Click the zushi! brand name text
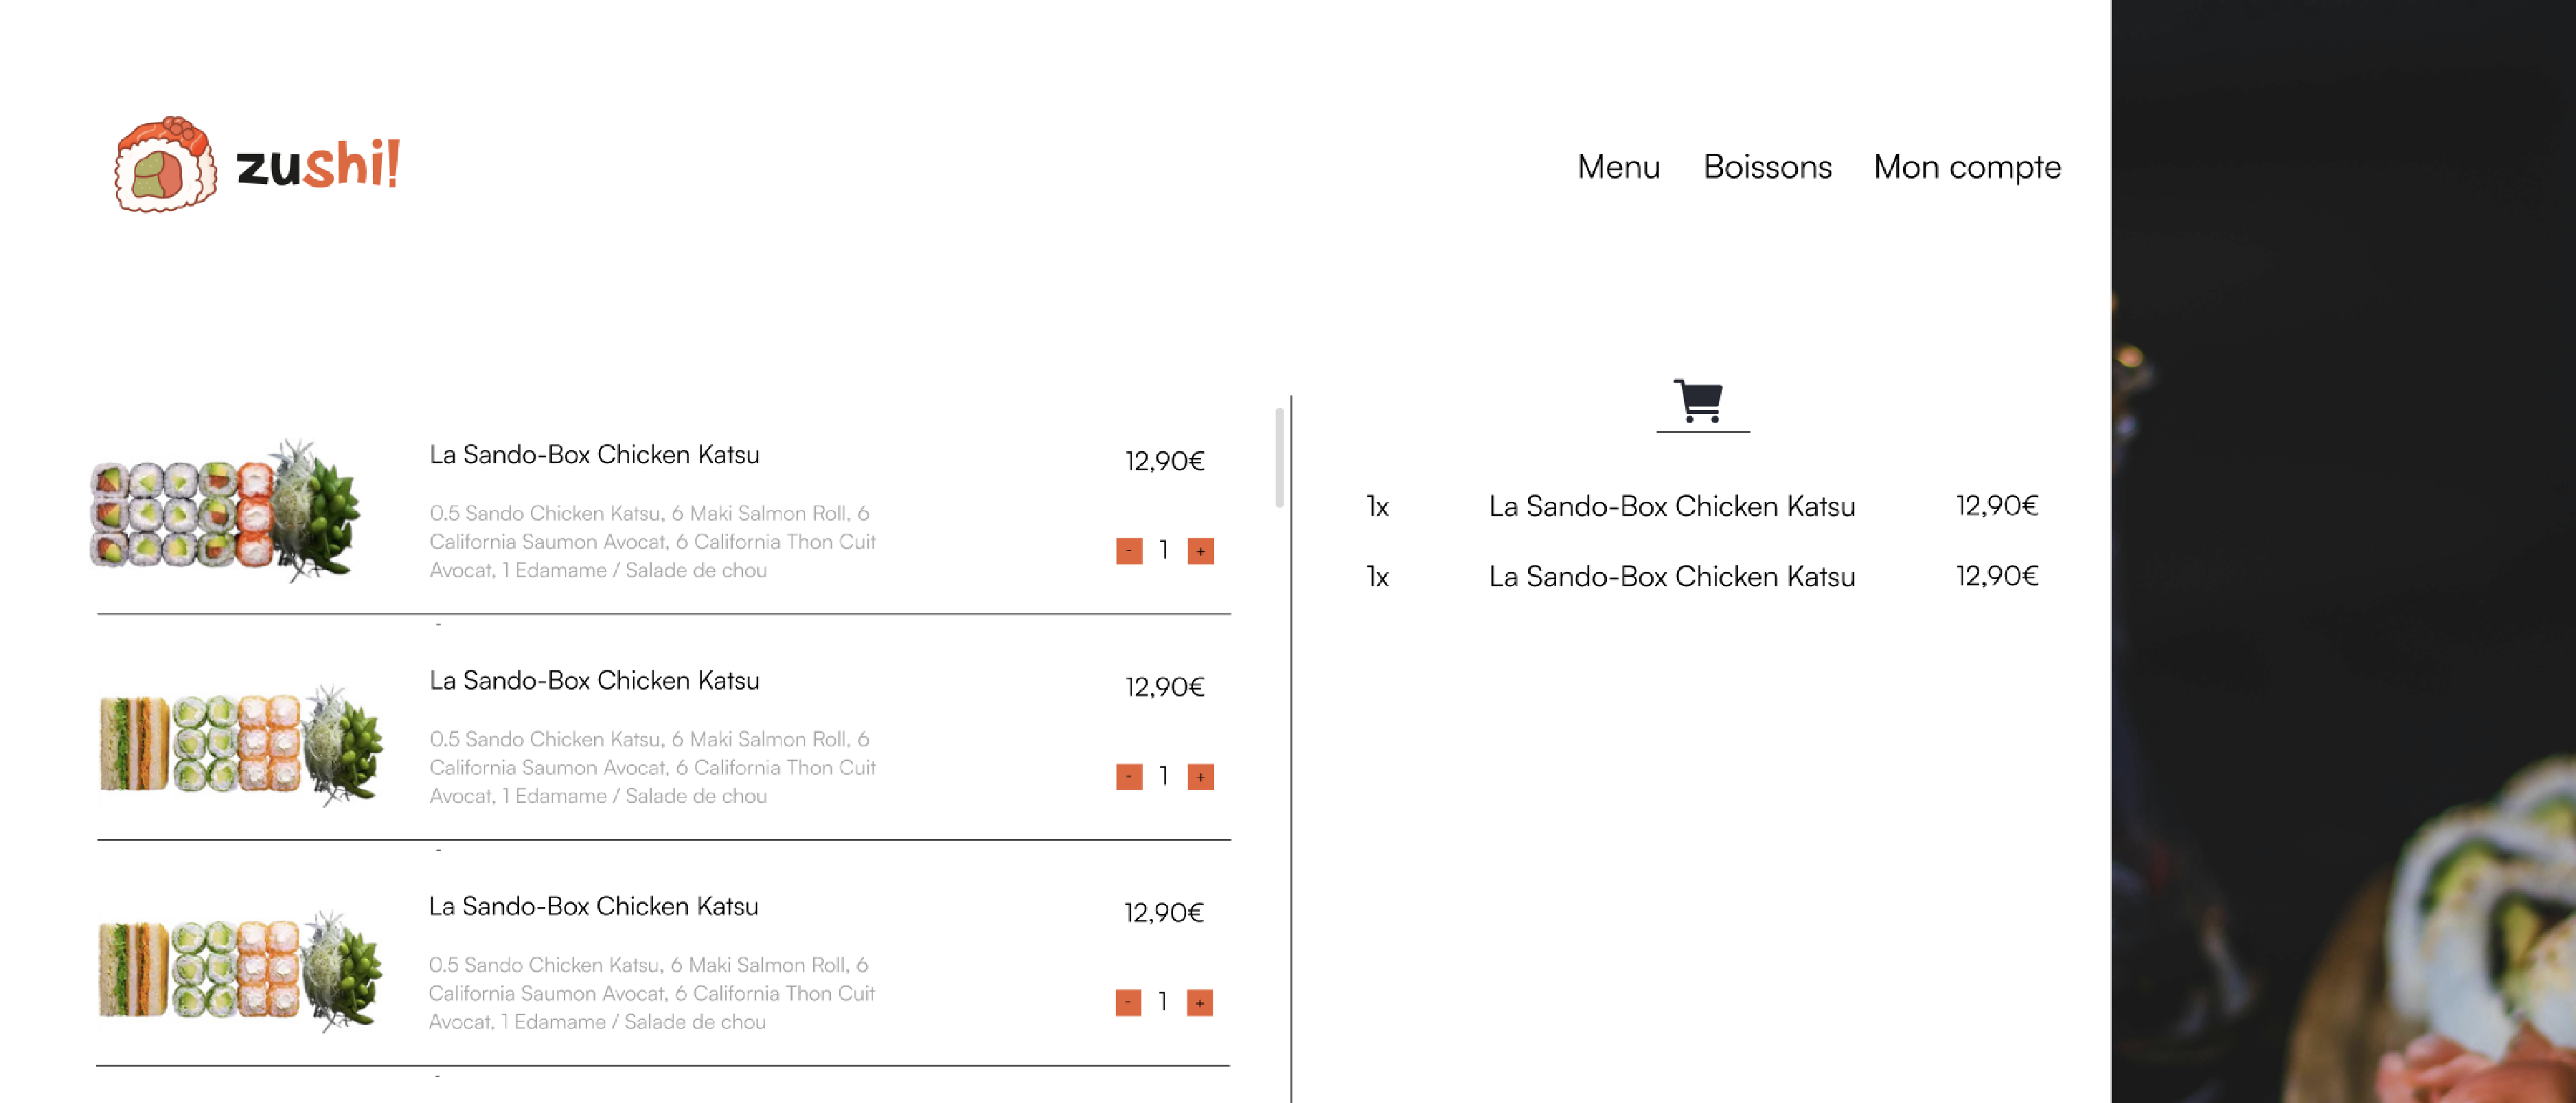Viewport: 2576px width, 1103px height. coord(318,164)
